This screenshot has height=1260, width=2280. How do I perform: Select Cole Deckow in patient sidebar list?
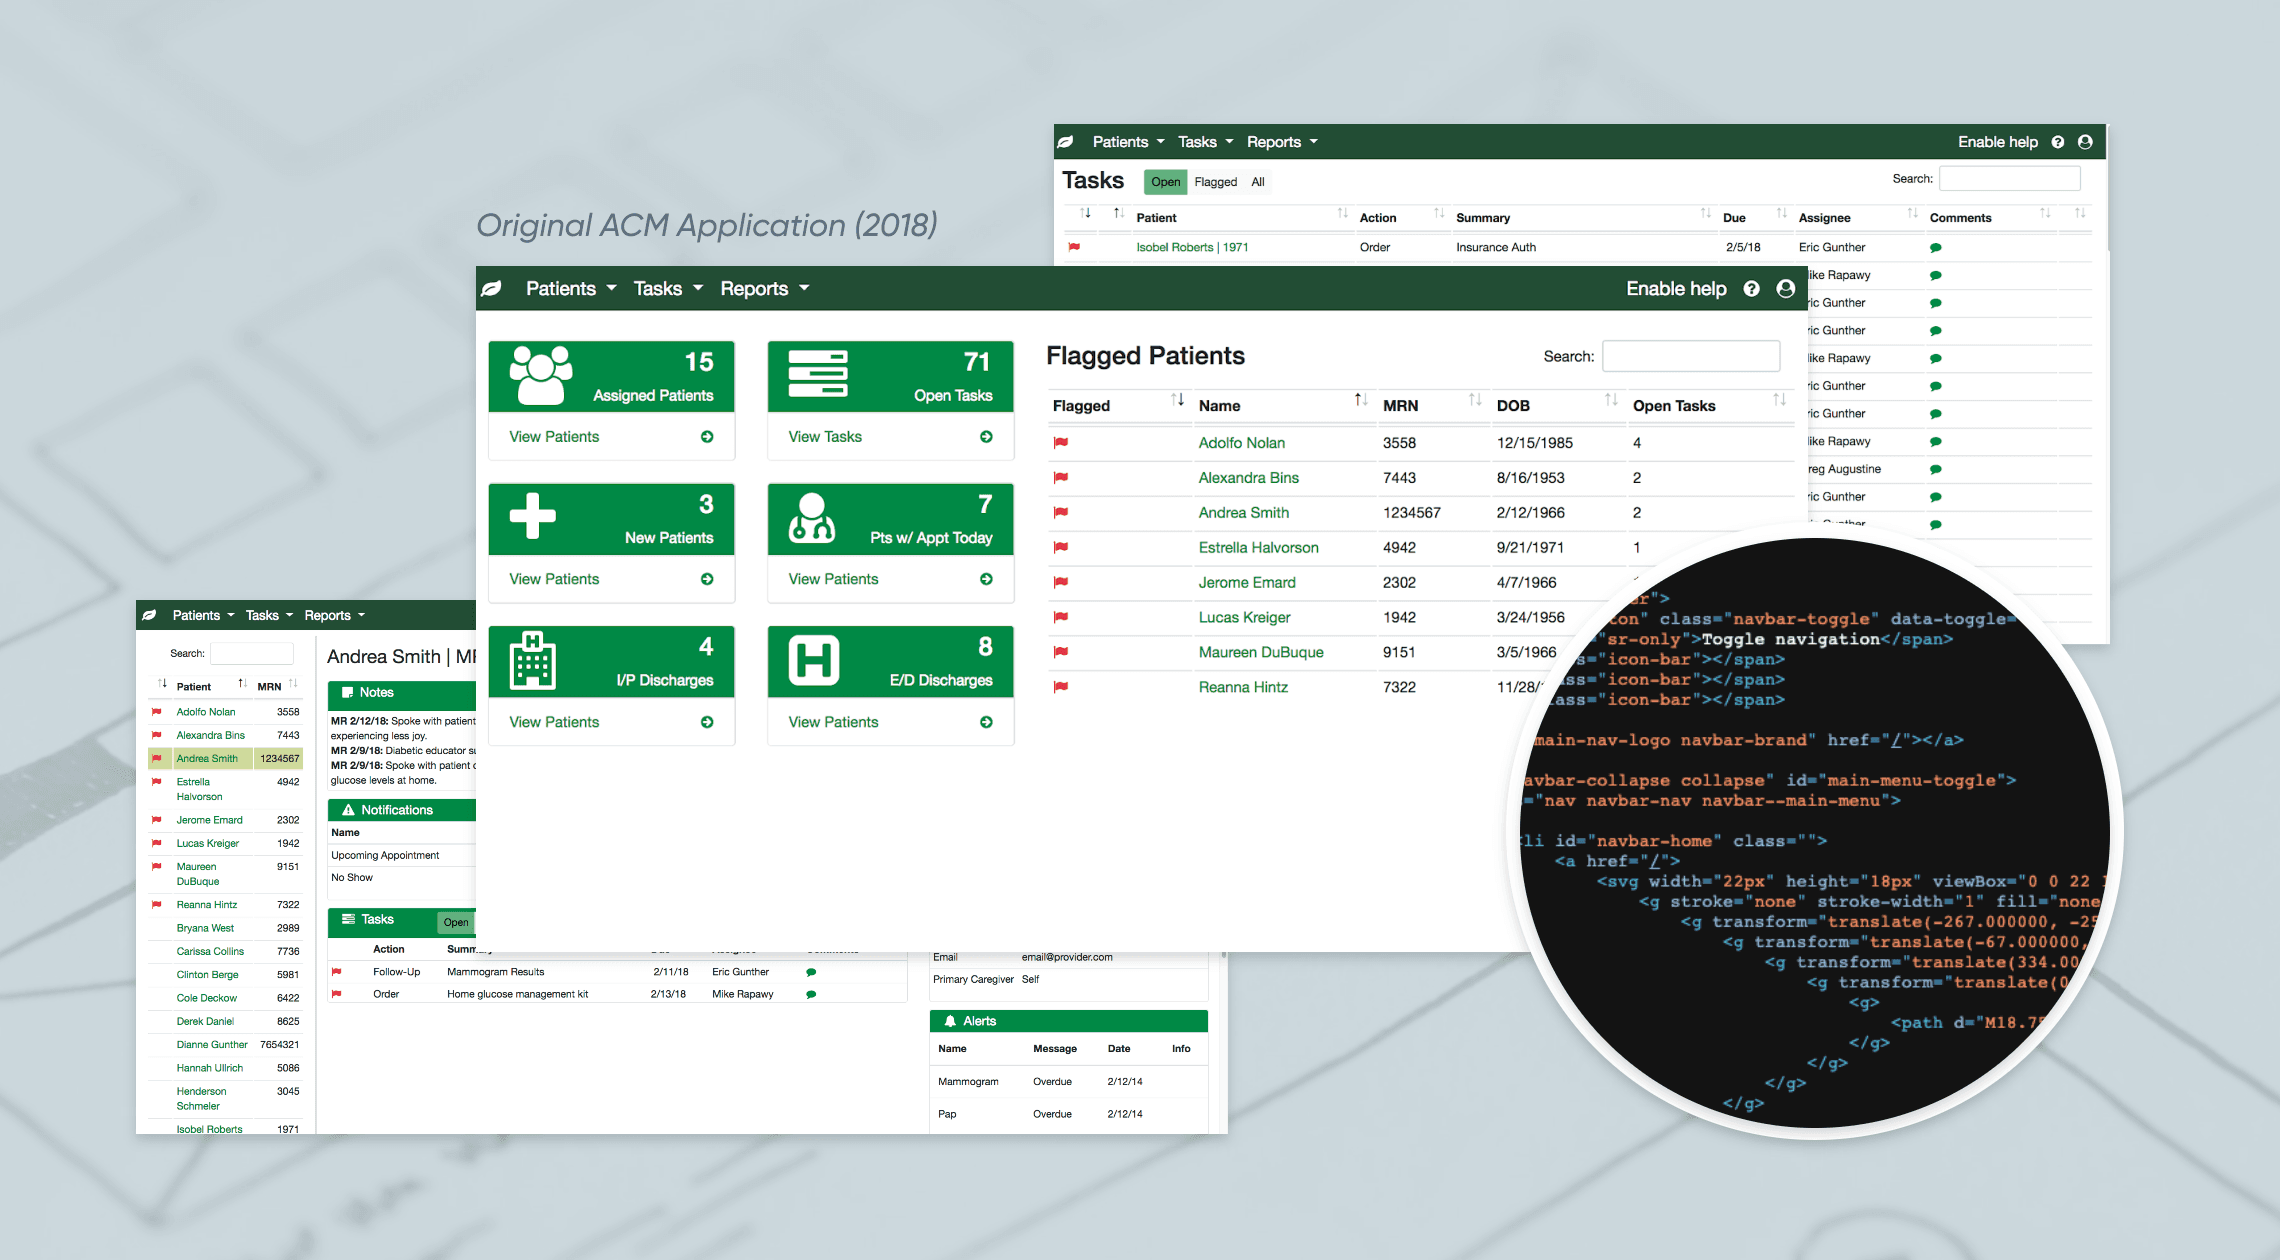(206, 998)
